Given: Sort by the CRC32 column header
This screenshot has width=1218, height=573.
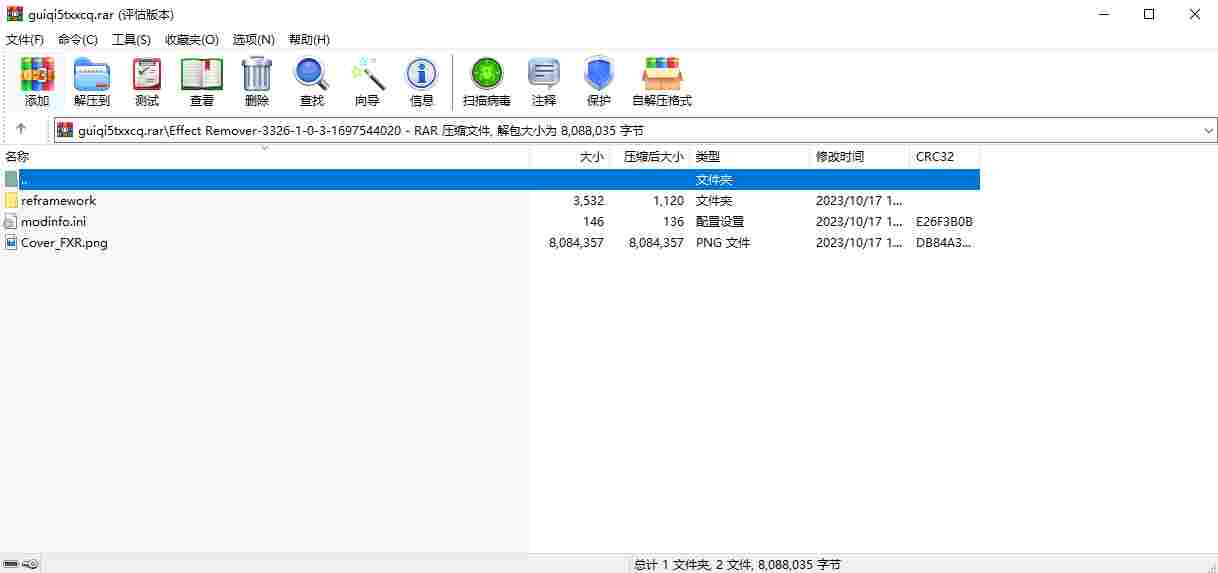Looking at the screenshot, I should click(x=945, y=157).
